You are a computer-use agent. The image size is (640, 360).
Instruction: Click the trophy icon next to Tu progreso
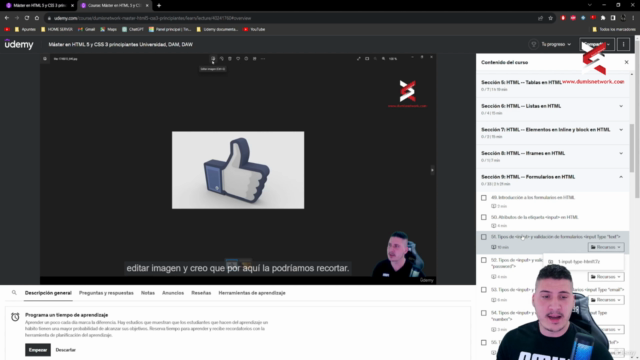pos(533,44)
